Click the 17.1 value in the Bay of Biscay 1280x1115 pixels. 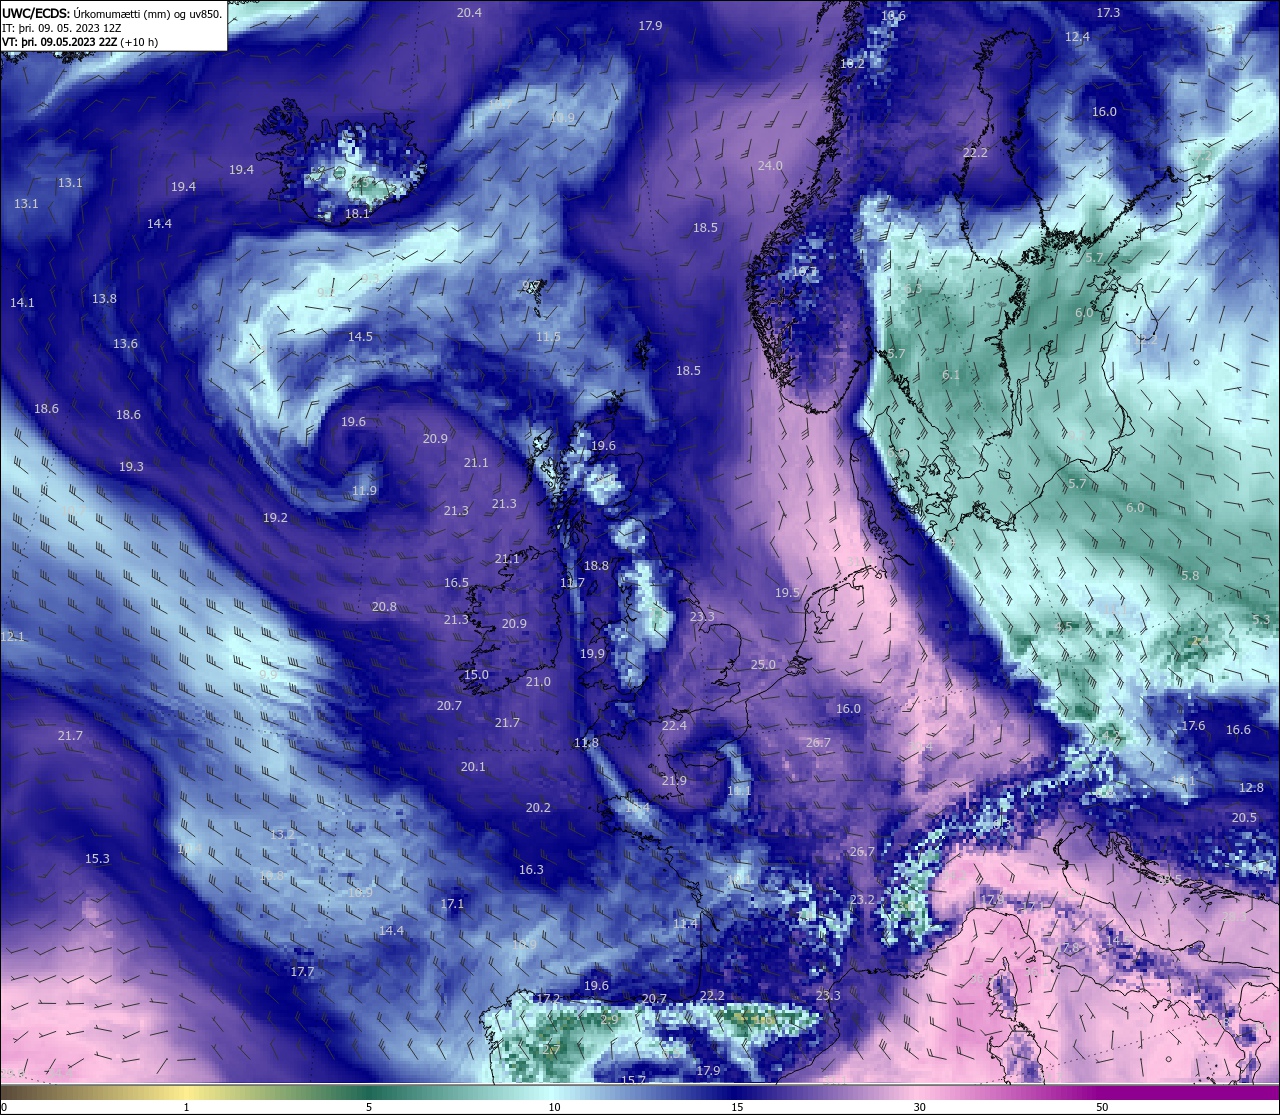(452, 904)
